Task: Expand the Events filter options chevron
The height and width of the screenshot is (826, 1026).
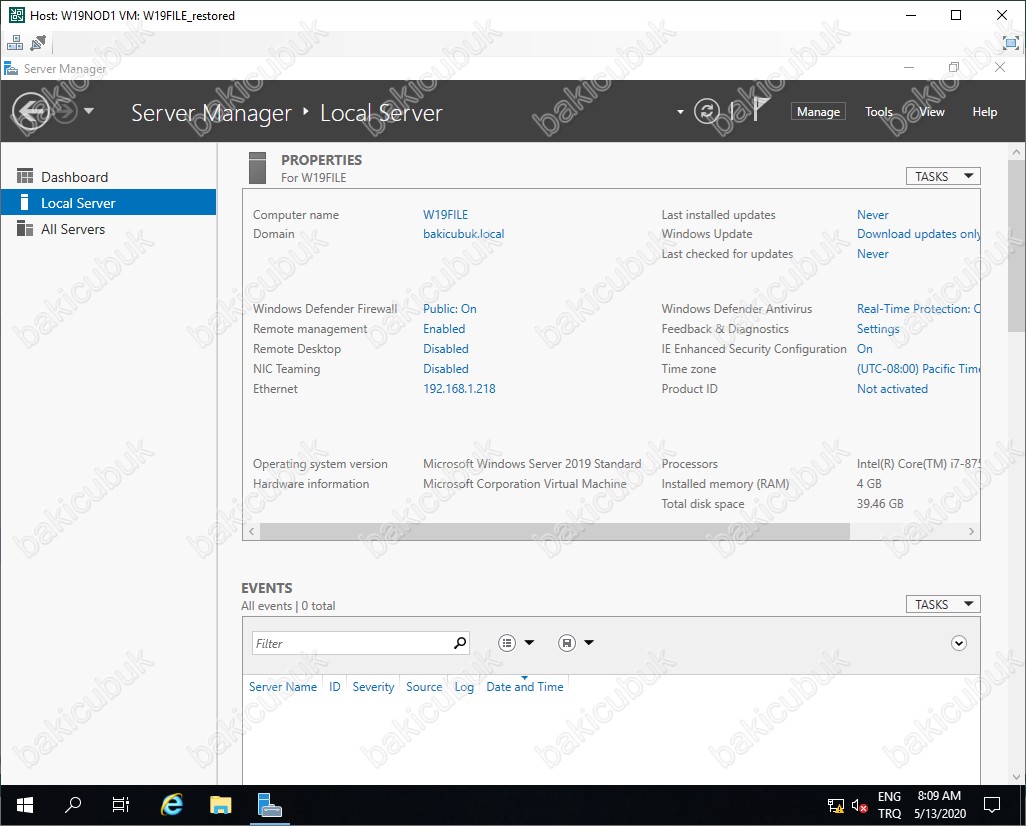Action: [x=959, y=643]
